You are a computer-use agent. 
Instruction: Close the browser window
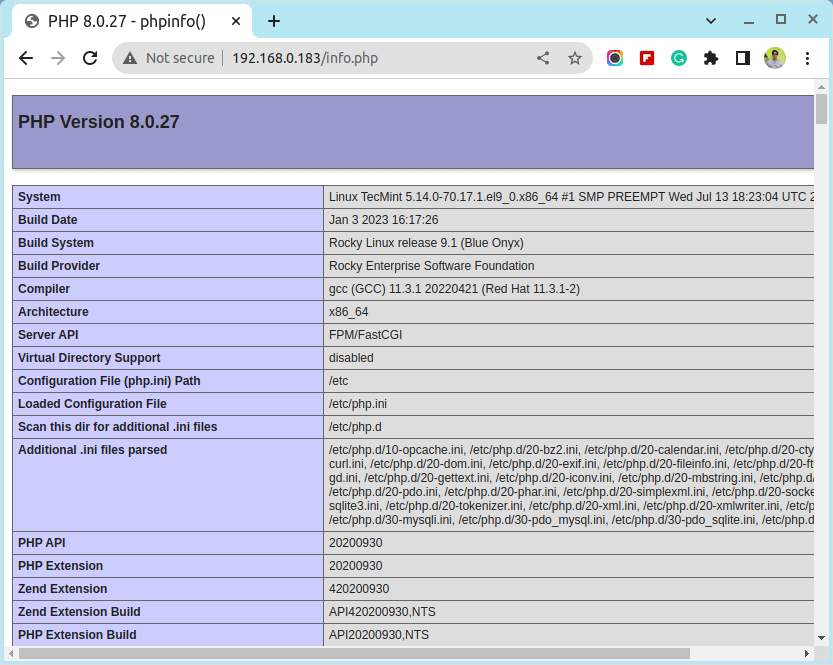click(812, 20)
